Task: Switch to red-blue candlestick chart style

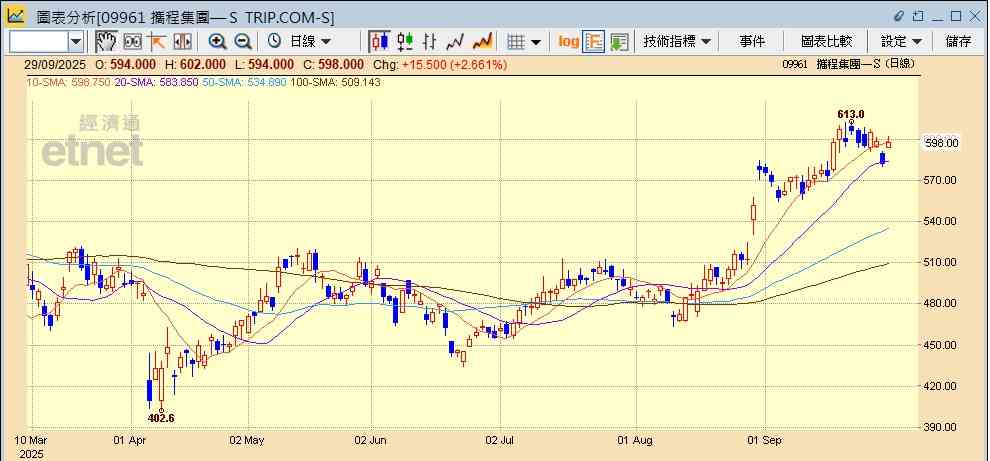Action: click(x=379, y=42)
